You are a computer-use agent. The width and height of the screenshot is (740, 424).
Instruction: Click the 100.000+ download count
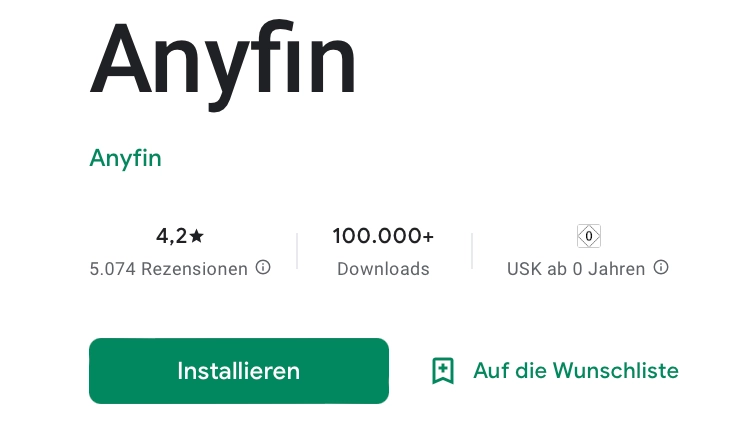click(x=383, y=236)
